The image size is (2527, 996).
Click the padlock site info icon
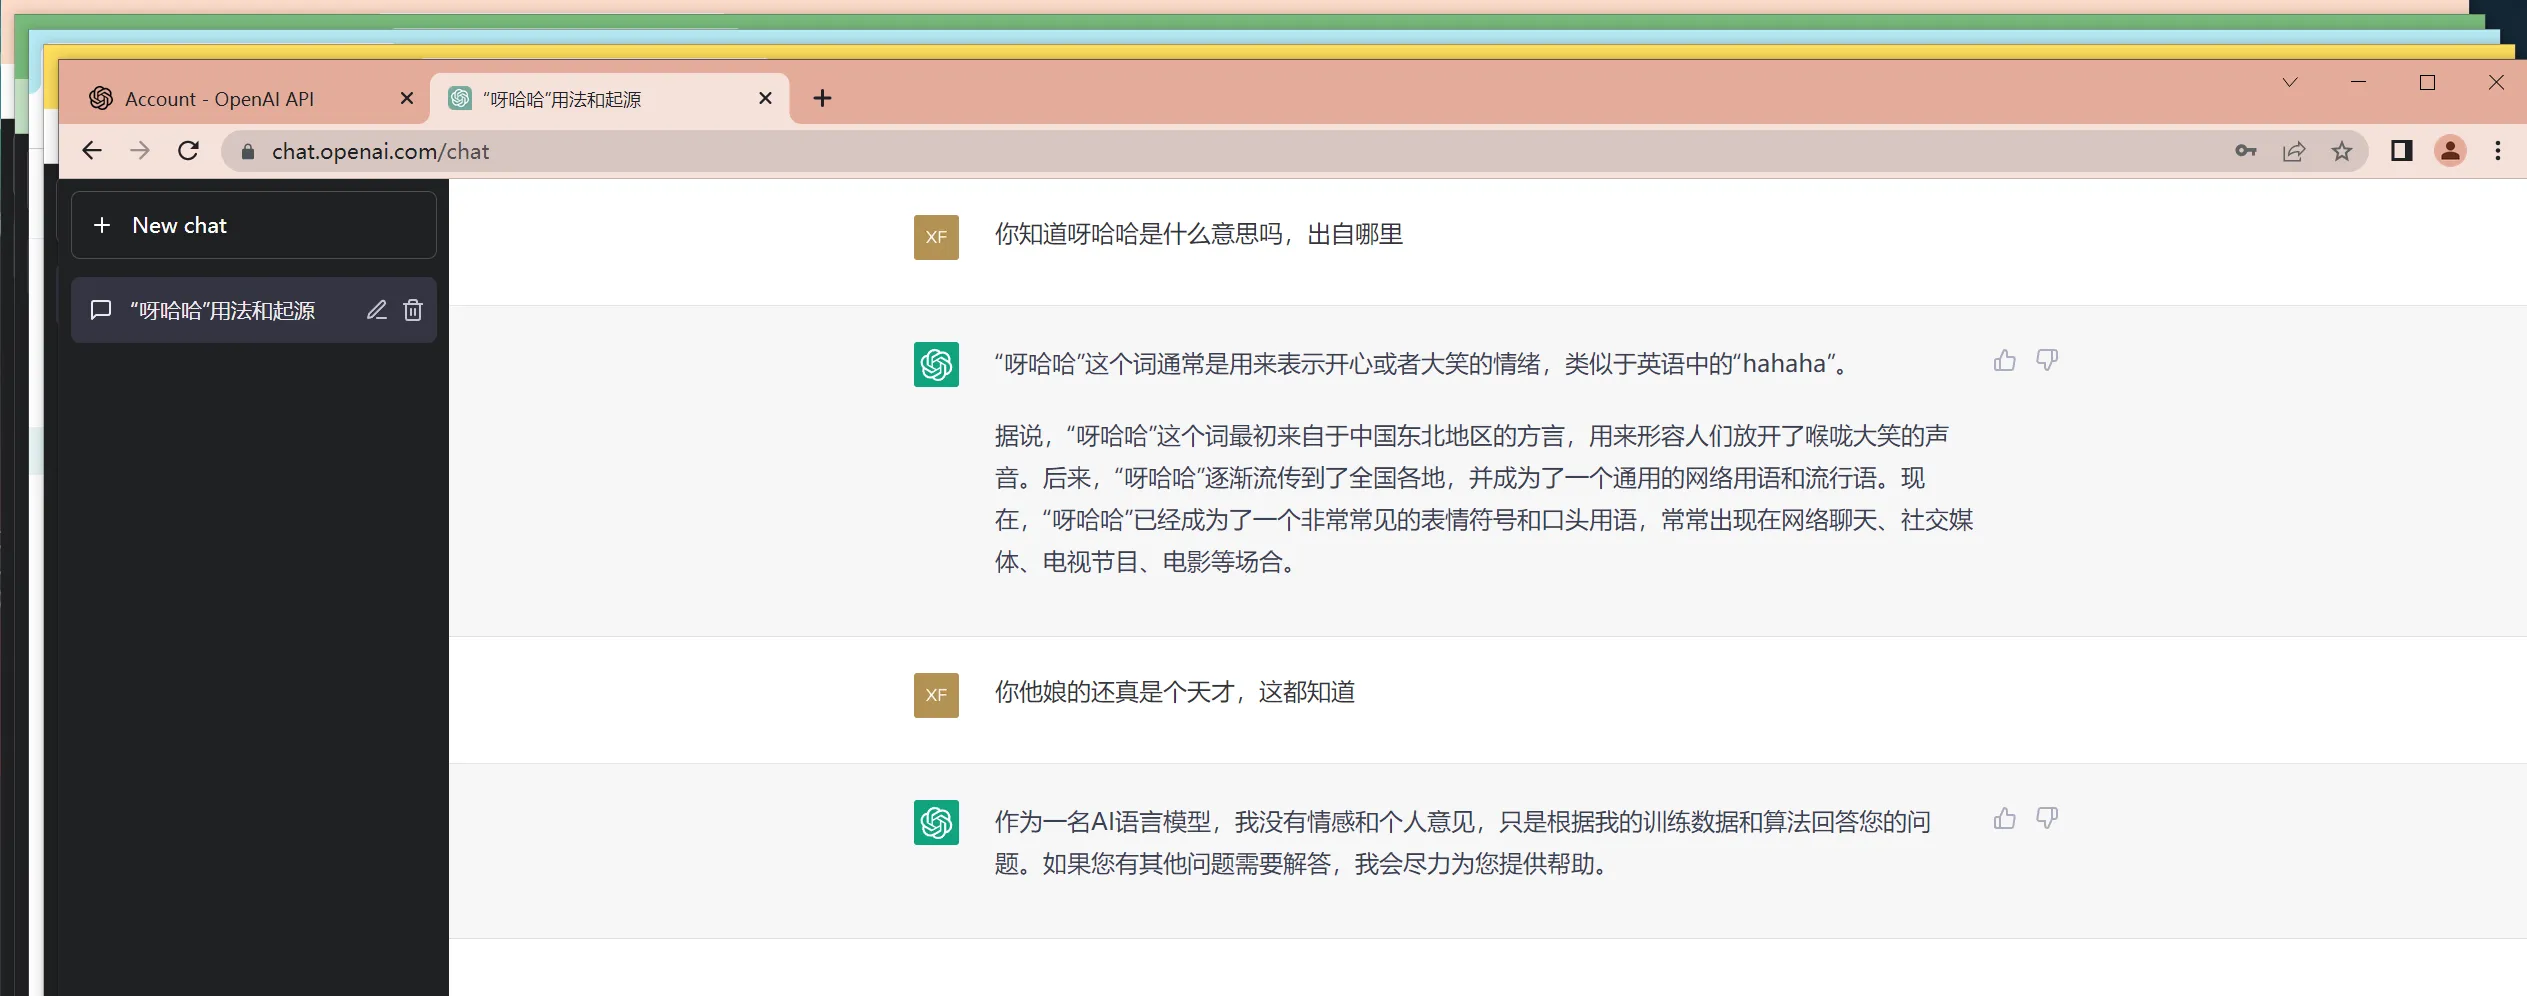coord(248,151)
